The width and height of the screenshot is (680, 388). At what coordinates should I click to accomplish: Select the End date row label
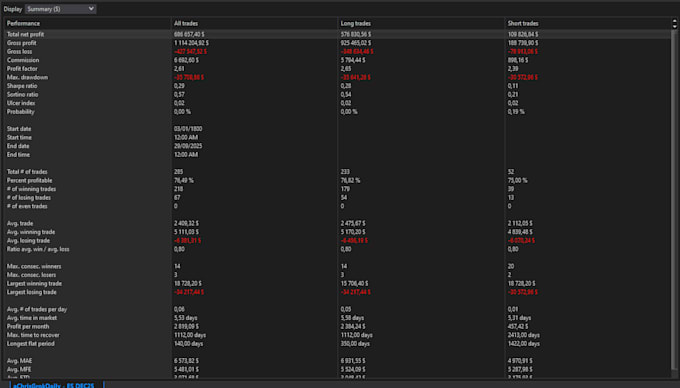pos(18,146)
